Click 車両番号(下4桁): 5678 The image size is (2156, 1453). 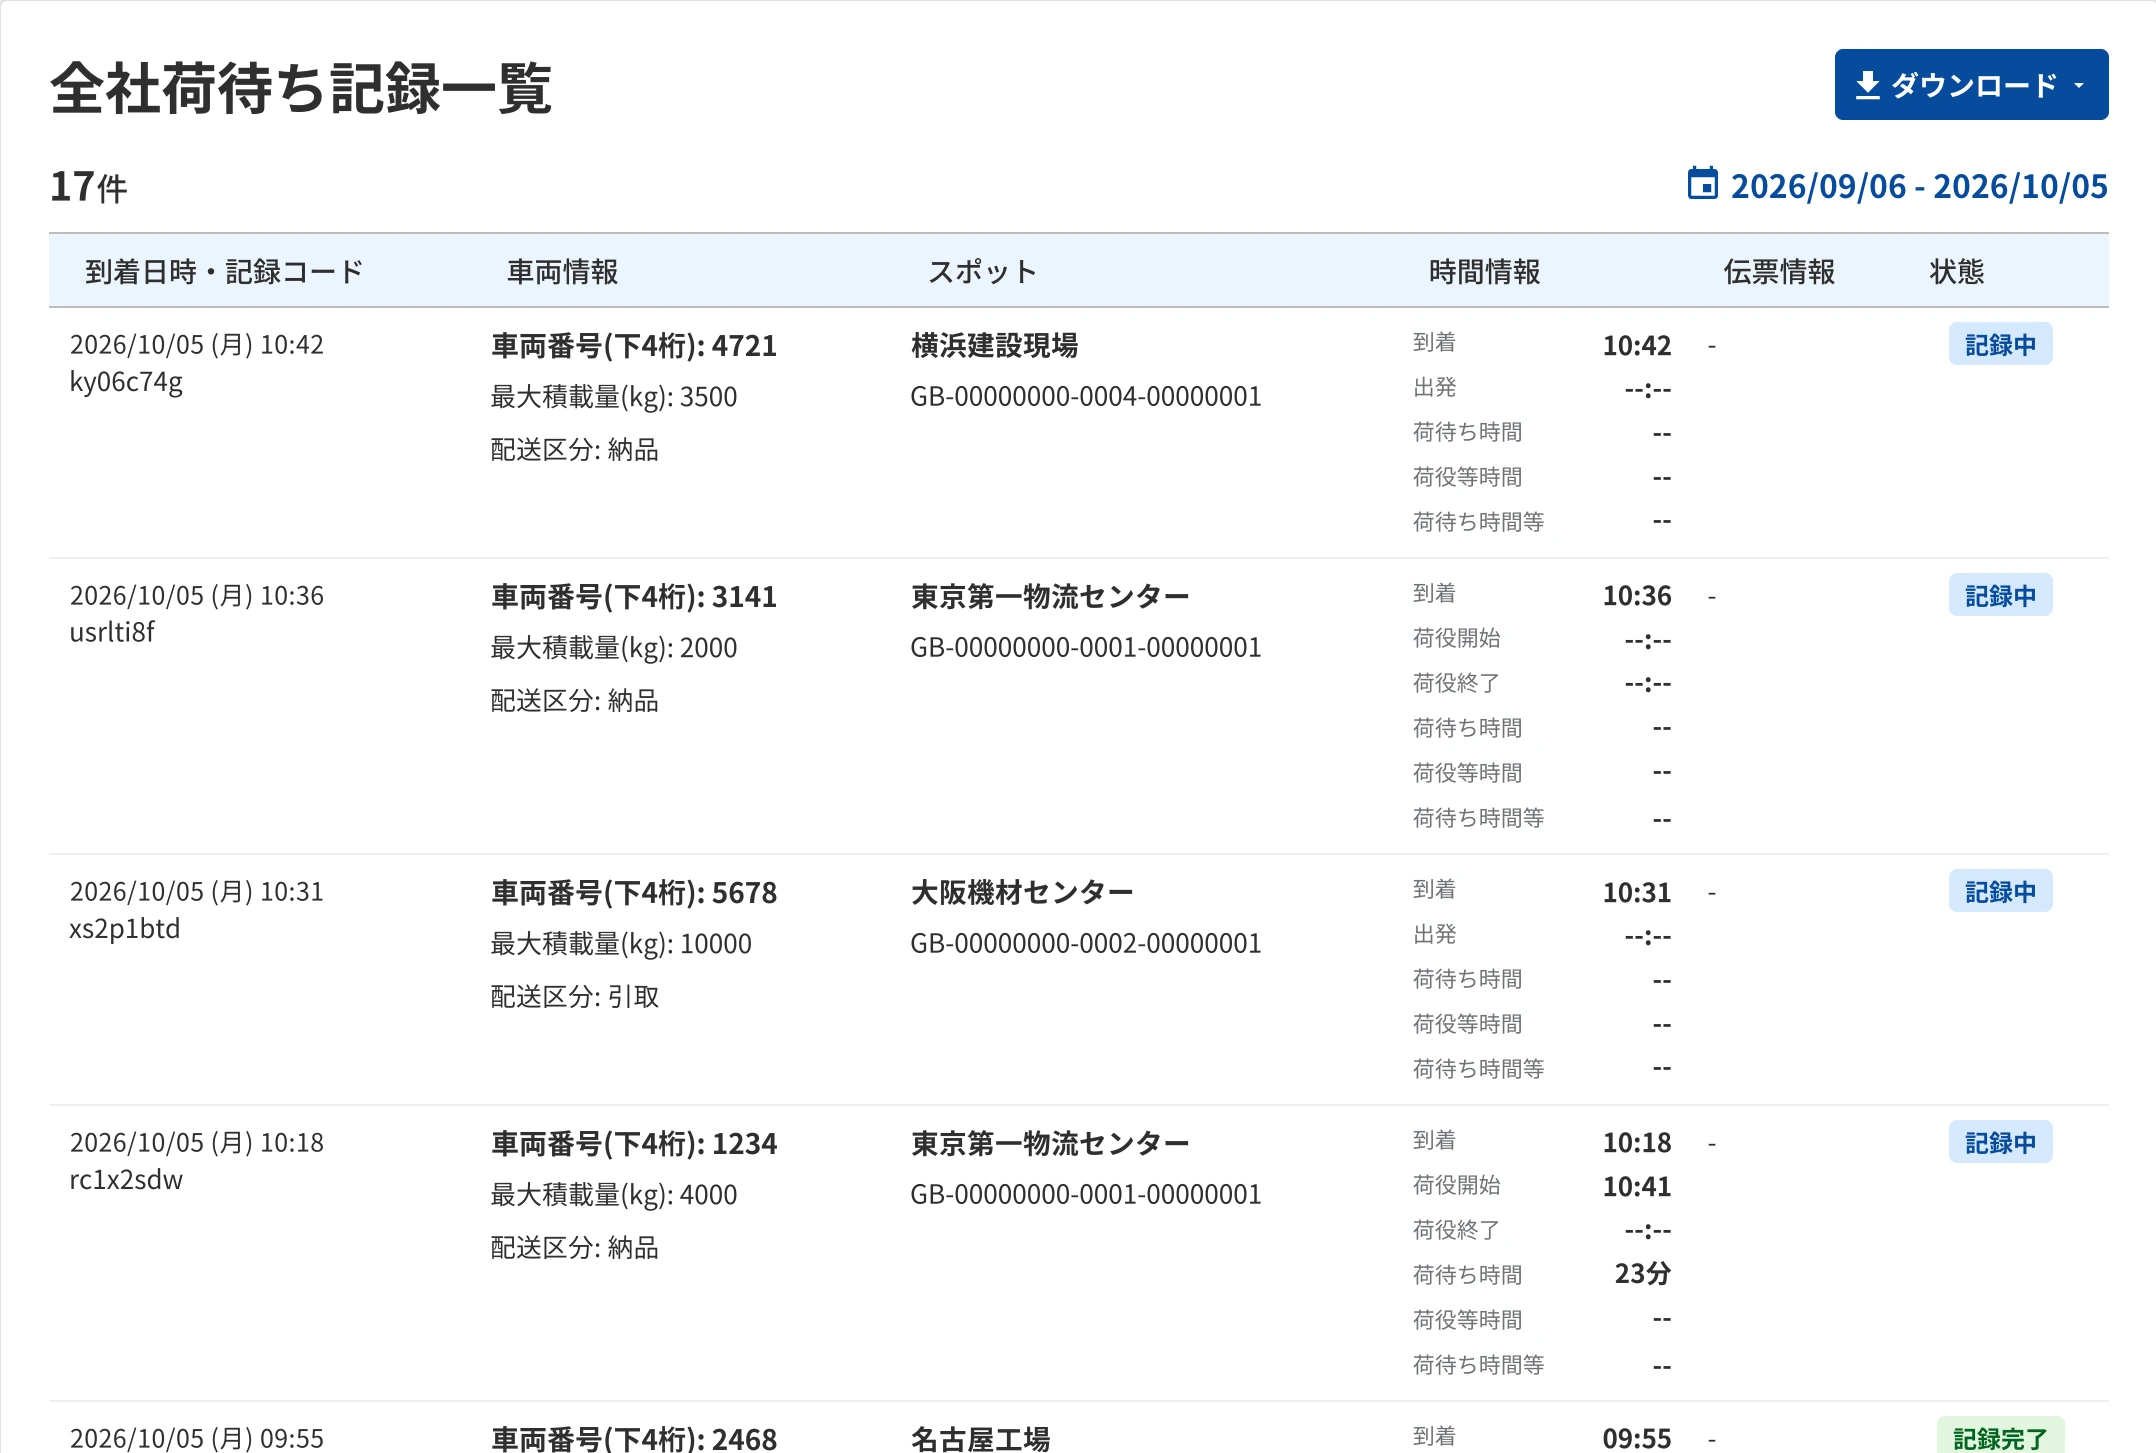634,893
